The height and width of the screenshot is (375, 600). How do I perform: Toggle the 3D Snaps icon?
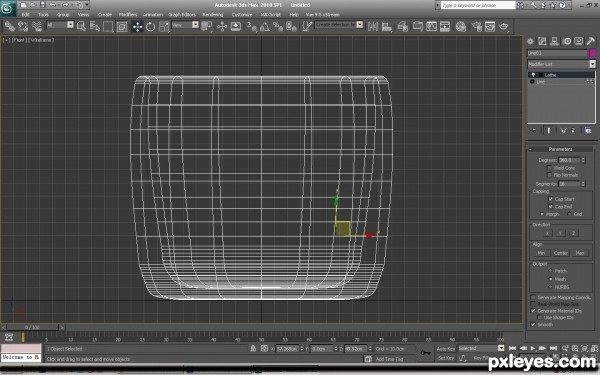252,26
